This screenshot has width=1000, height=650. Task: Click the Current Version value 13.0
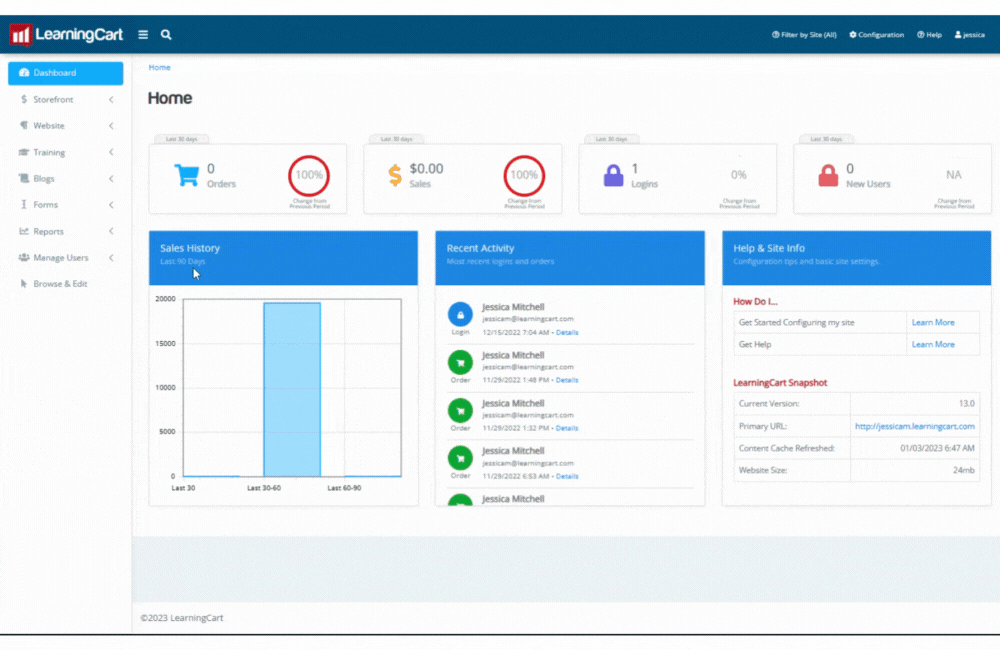click(x=967, y=404)
